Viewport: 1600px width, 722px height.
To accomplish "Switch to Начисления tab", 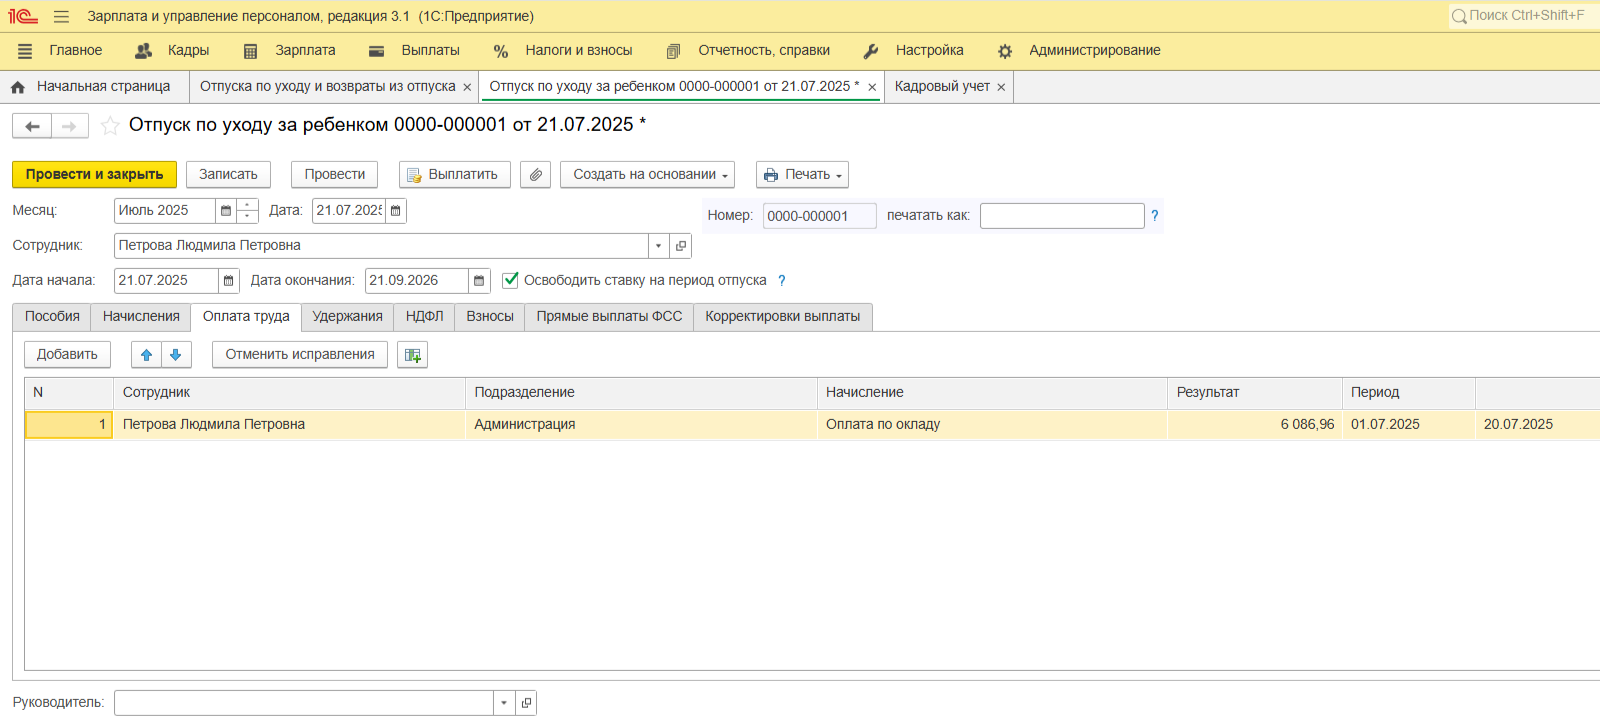I will (141, 317).
